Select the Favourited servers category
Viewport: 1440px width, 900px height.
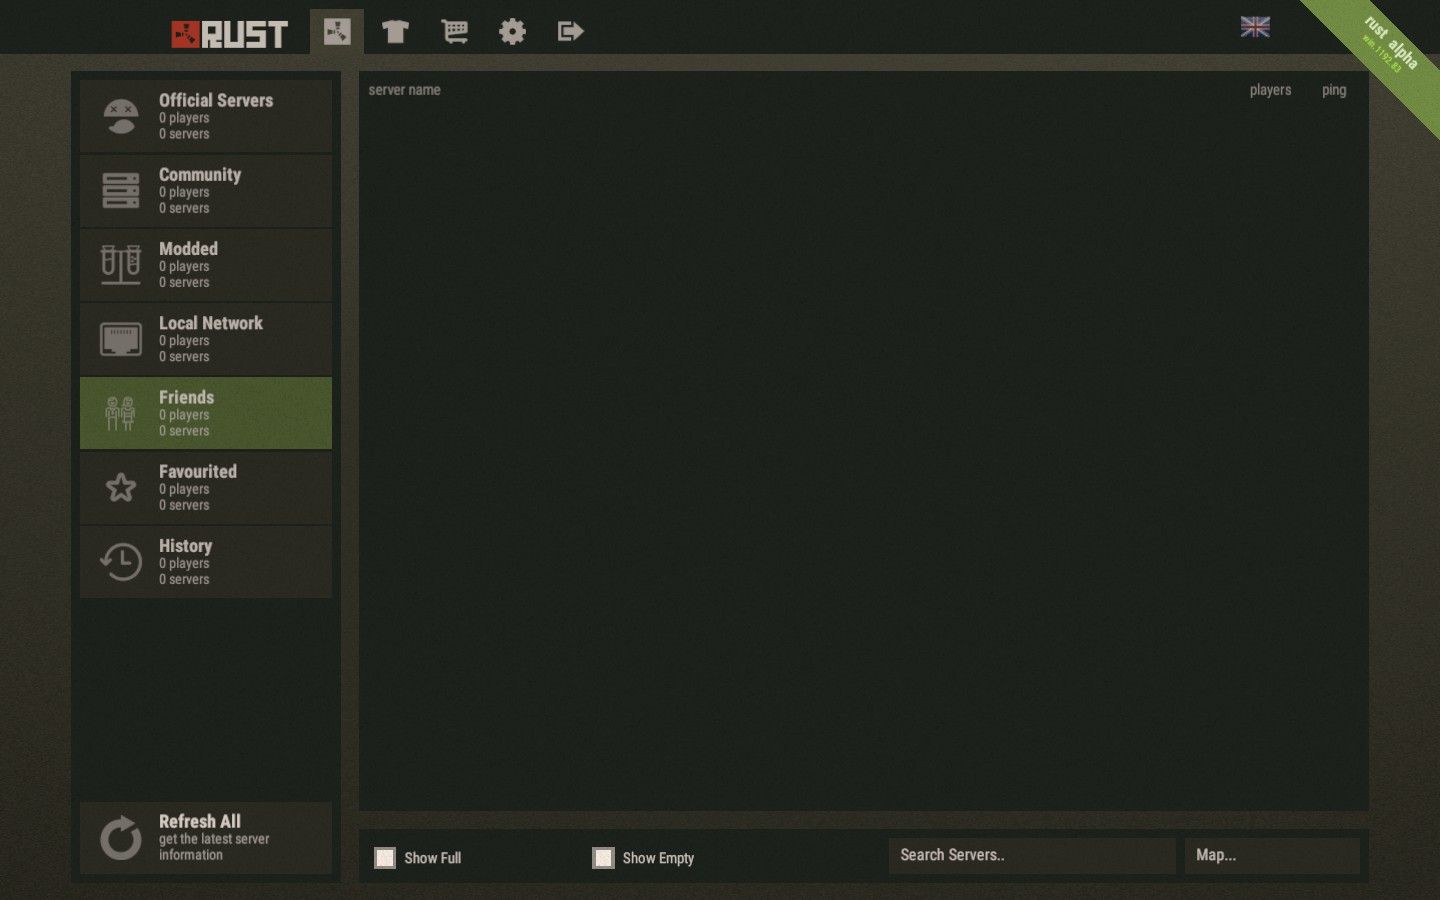tap(206, 488)
